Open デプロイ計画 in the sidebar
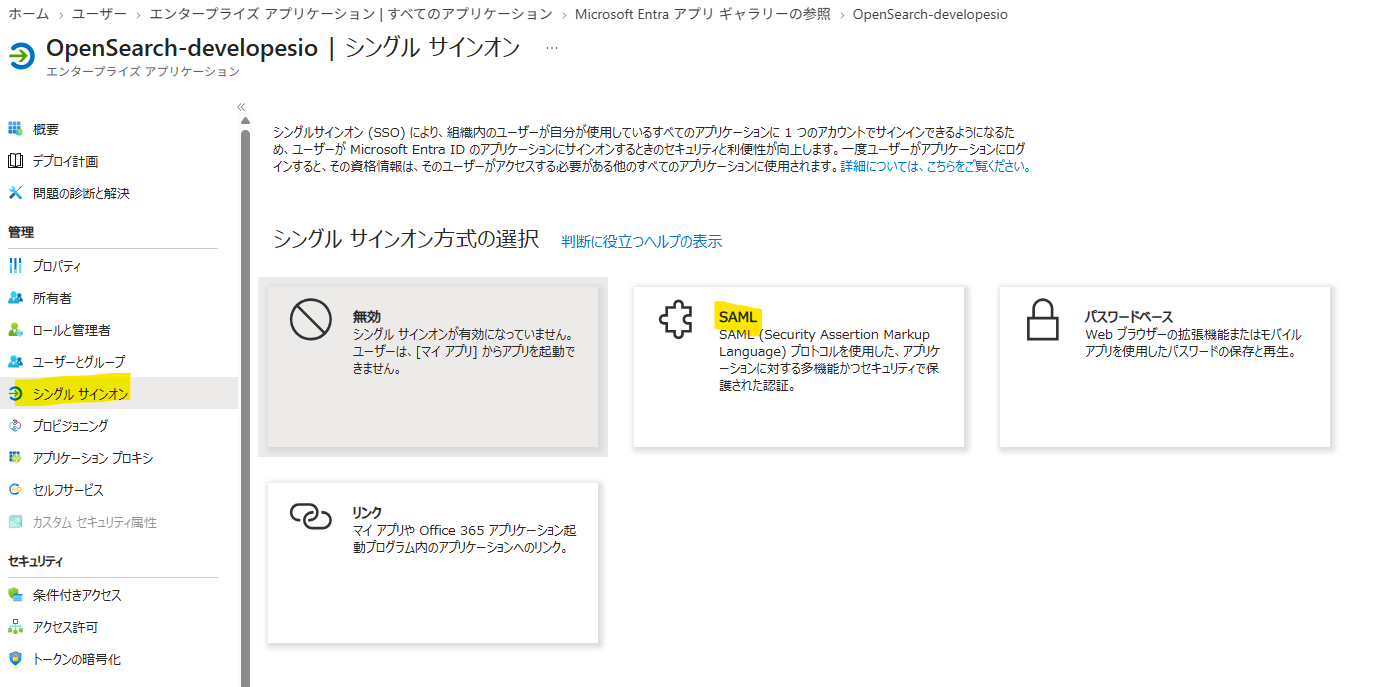This screenshot has height=687, width=1380. click(65, 161)
